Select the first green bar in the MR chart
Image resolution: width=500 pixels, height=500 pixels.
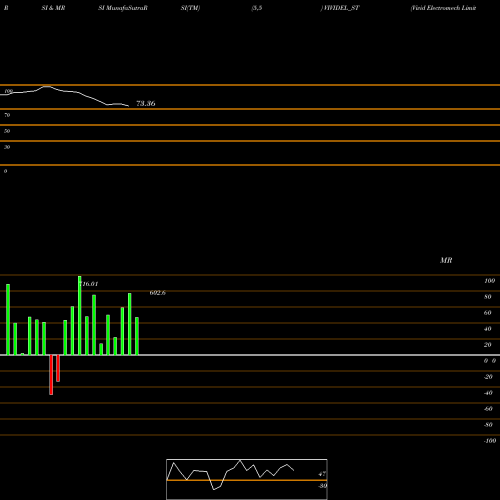point(8,320)
